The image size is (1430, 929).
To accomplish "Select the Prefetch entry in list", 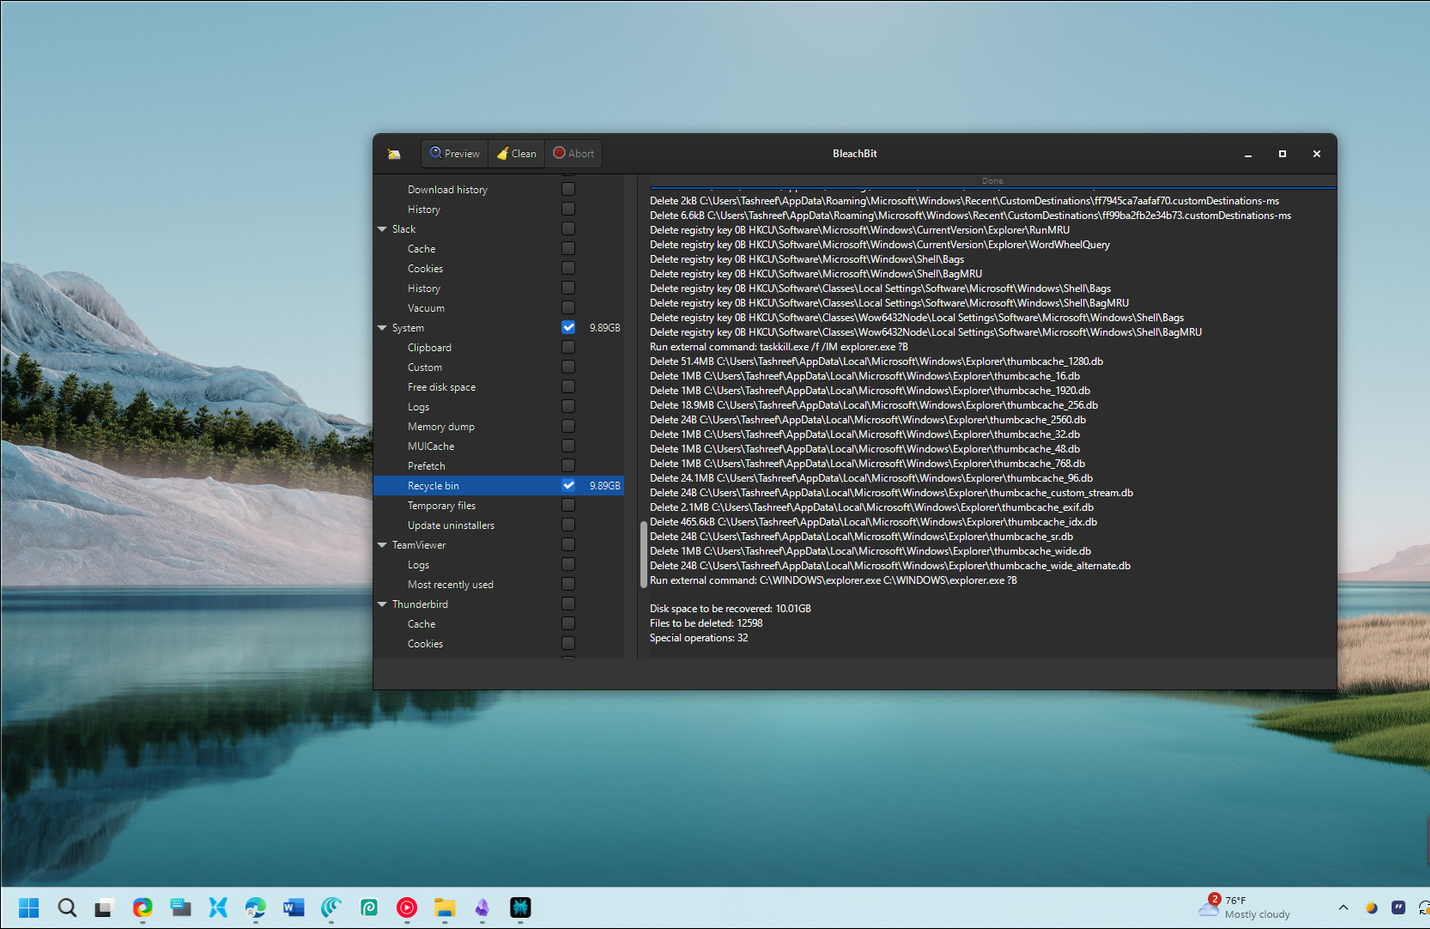I will [x=426, y=467].
